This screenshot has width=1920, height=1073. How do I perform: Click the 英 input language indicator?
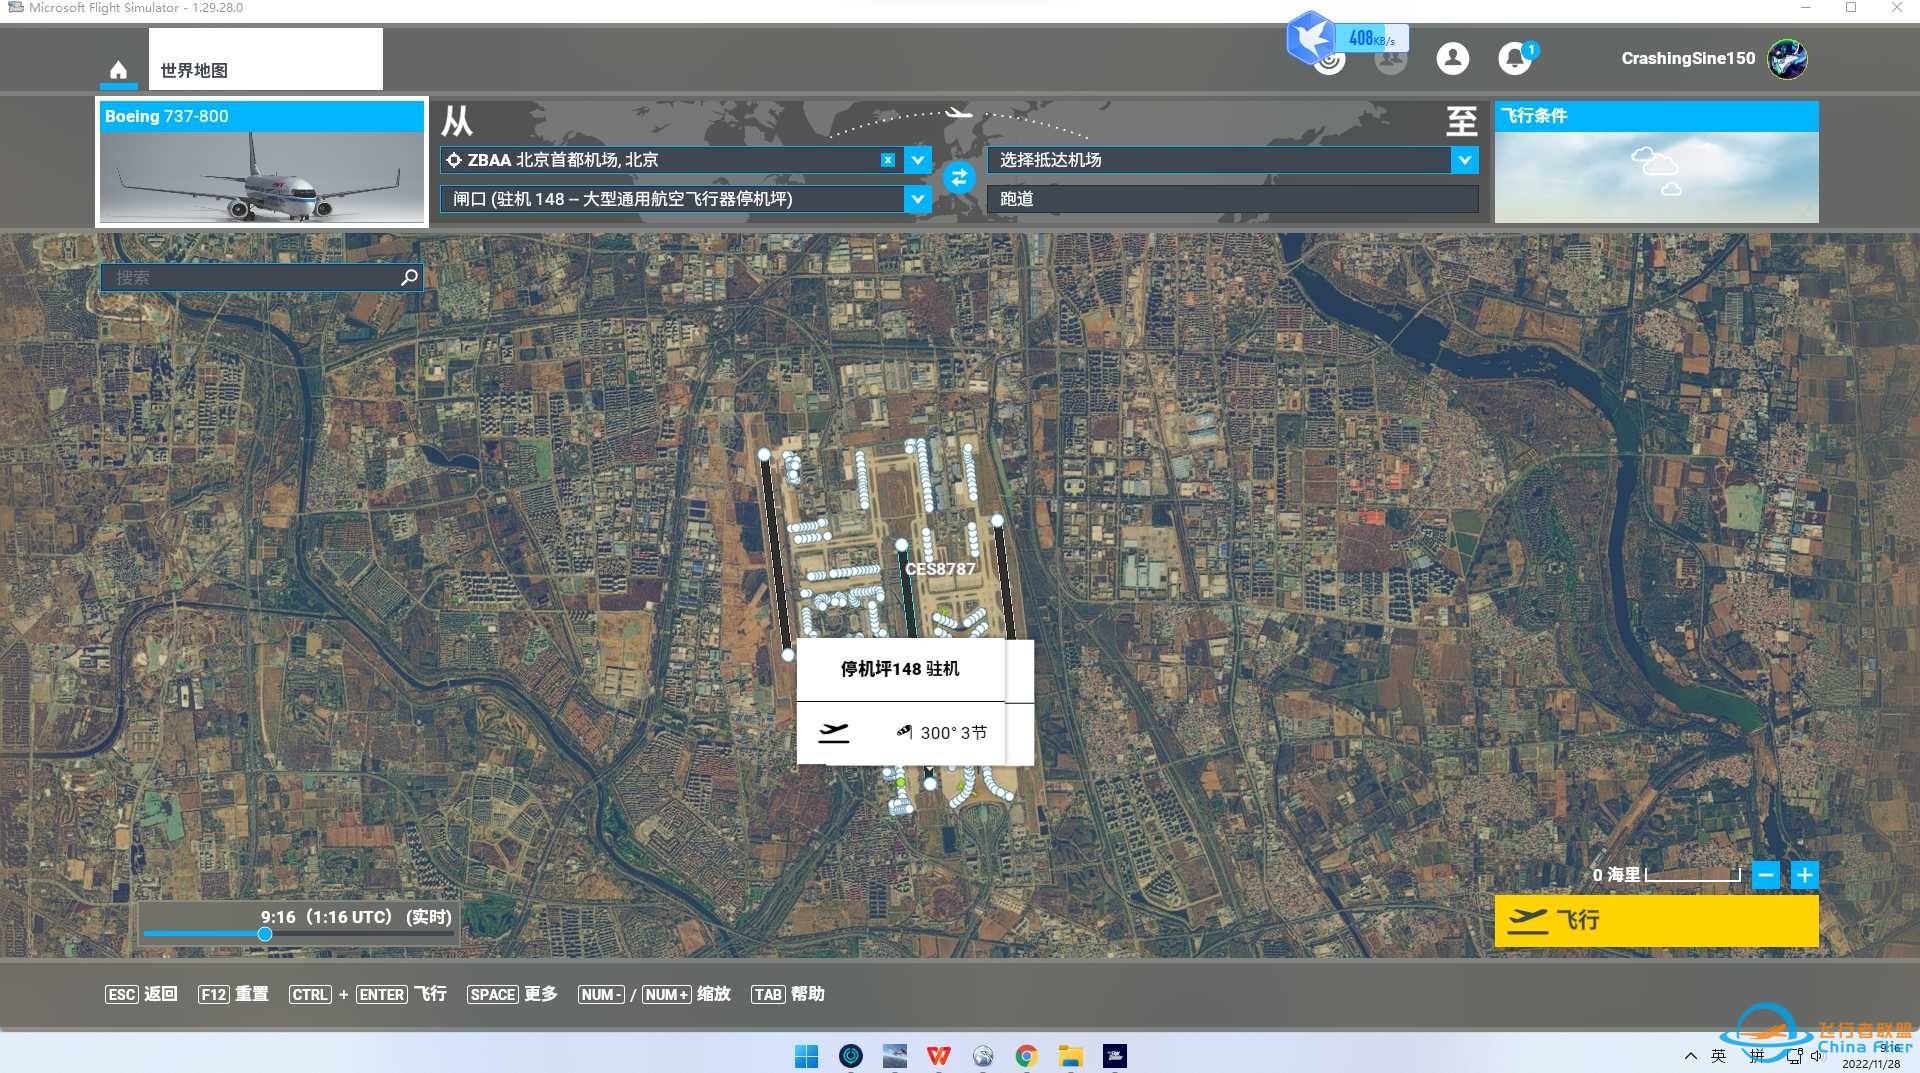coord(1718,1056)
